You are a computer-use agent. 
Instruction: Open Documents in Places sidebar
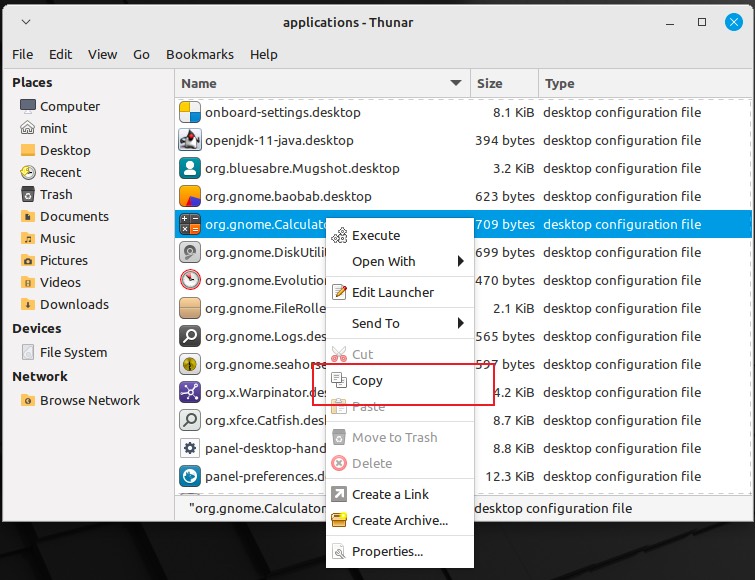click(x=74, y=216)
